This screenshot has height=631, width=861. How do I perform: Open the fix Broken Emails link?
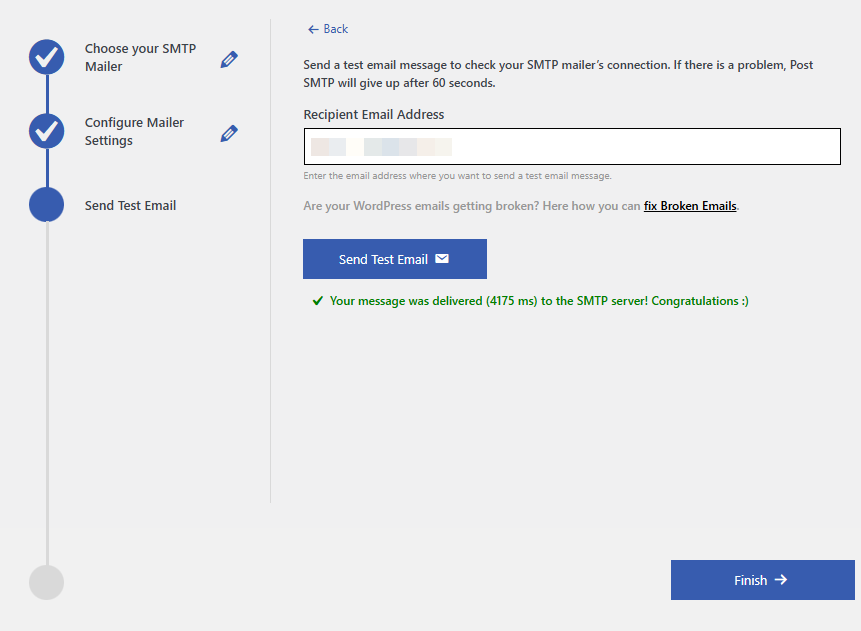690,206
